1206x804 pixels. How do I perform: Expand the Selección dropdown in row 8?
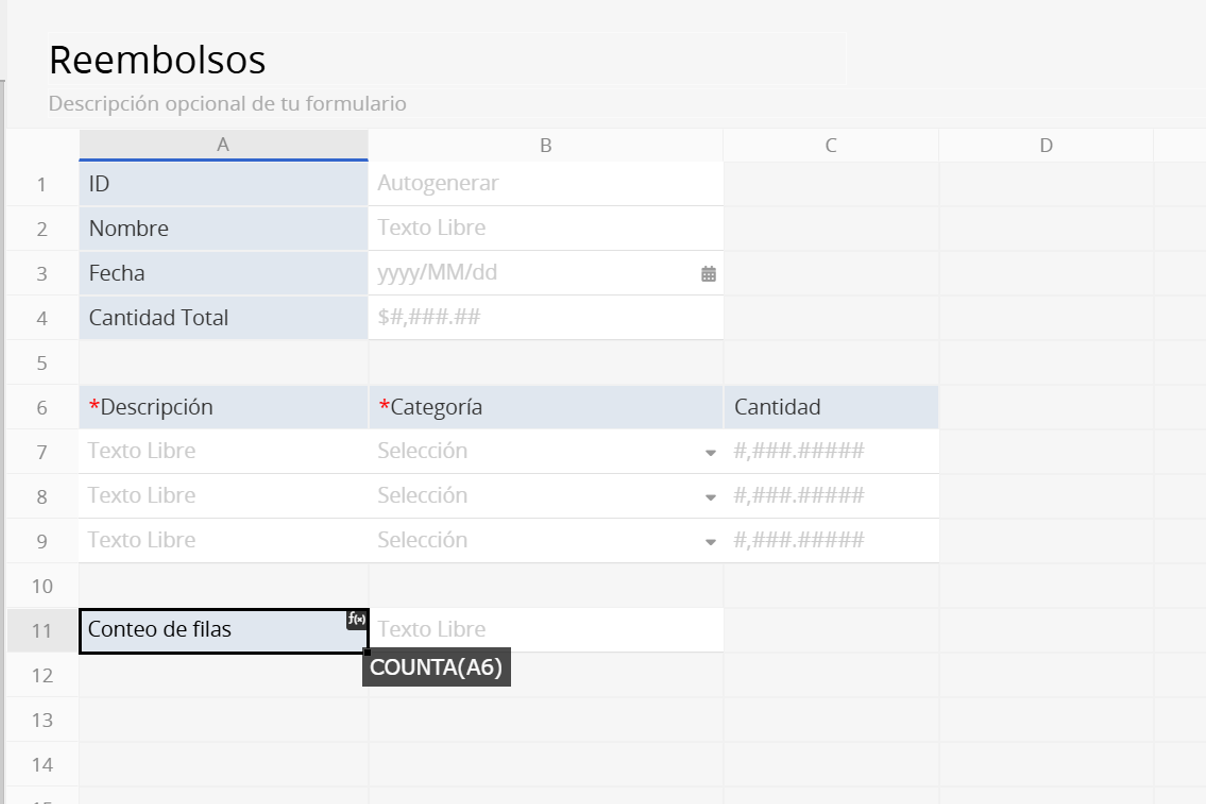(x=710, y=497)
